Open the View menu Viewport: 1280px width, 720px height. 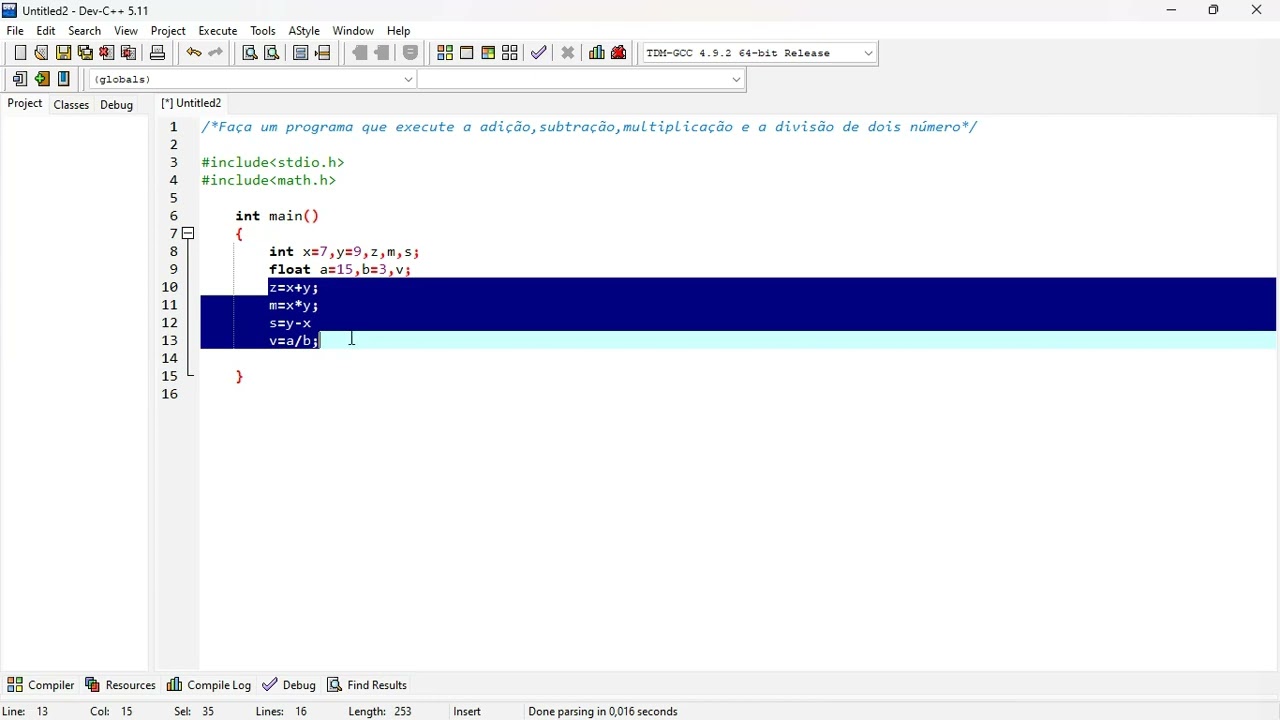pyautogui.click(x=126, y=31)
